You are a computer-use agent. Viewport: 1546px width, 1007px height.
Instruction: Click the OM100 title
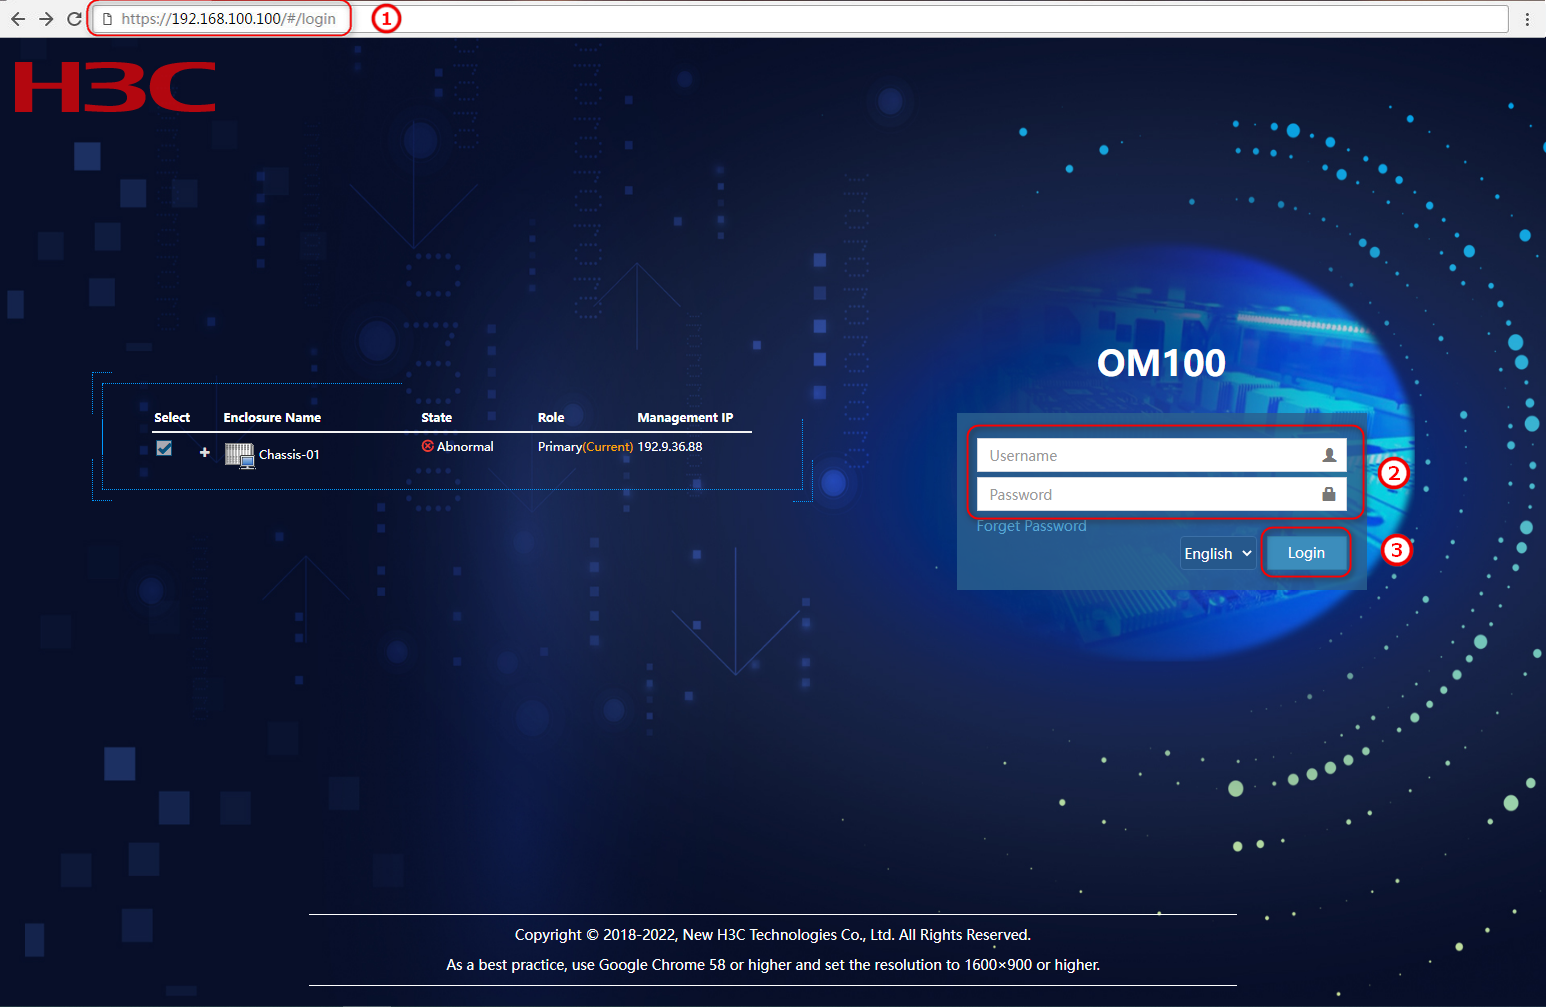(1161, 363)
